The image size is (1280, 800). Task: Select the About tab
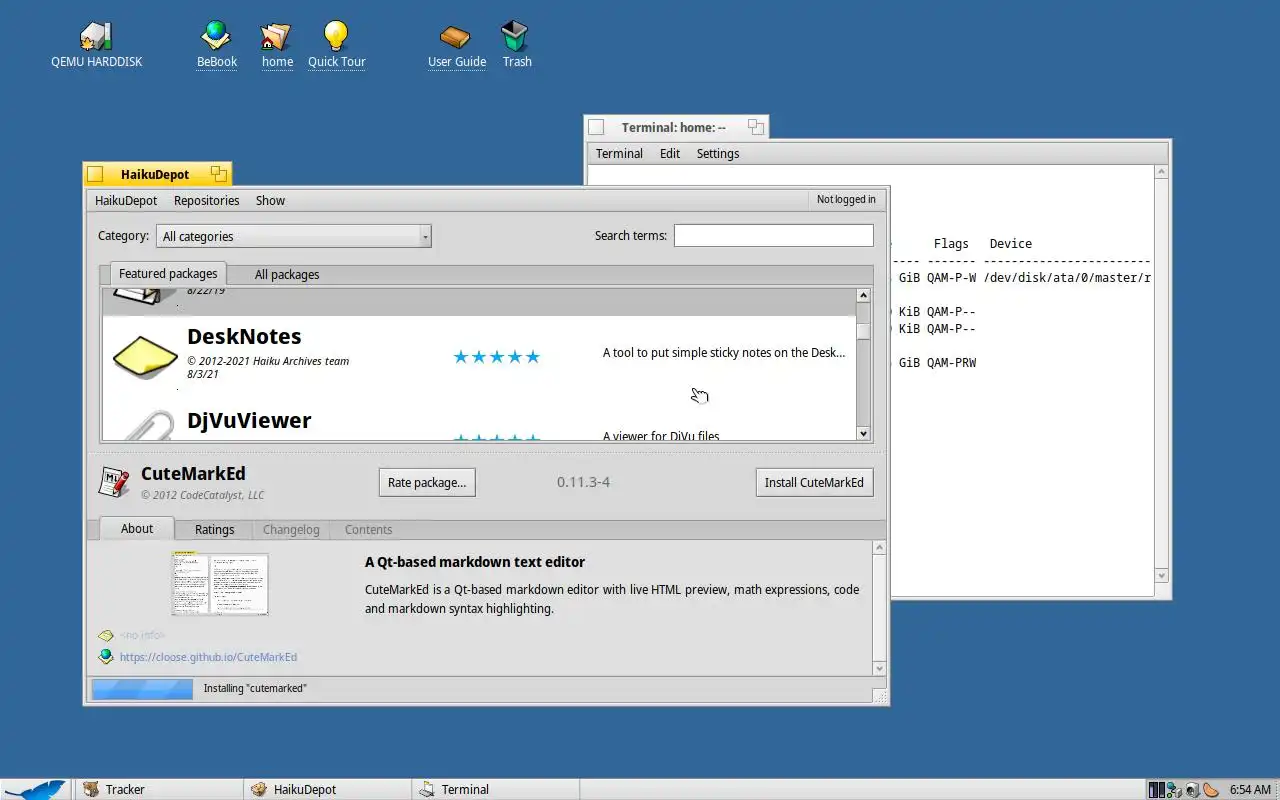click(x=137, y=528)
